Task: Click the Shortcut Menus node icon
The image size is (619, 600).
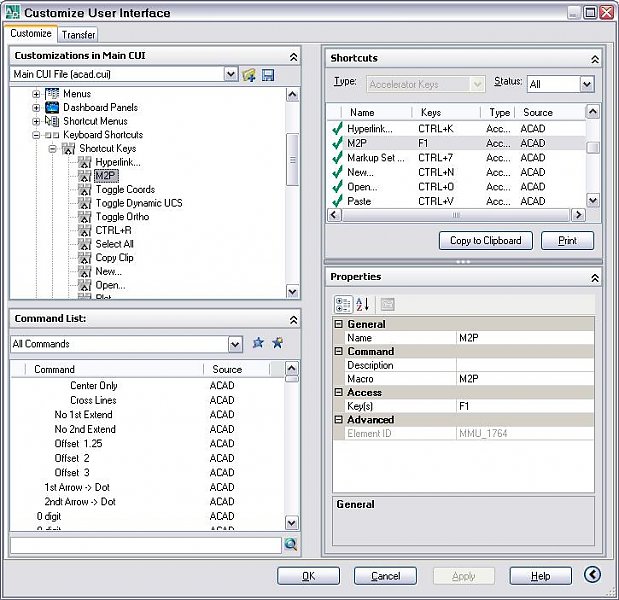Action: tap(52, 121)
